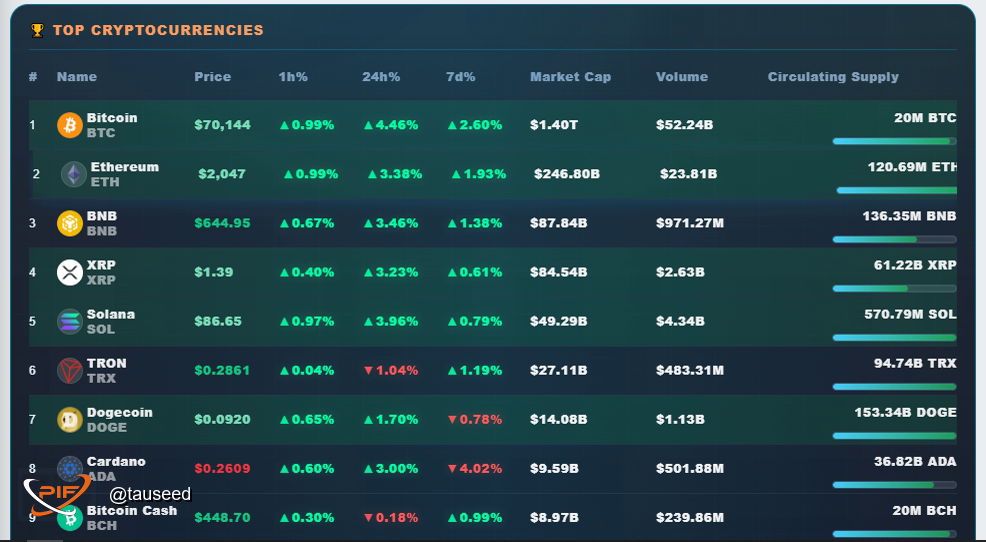
Task: Click Bitcoin volume $52.24B
Action: 684,125
